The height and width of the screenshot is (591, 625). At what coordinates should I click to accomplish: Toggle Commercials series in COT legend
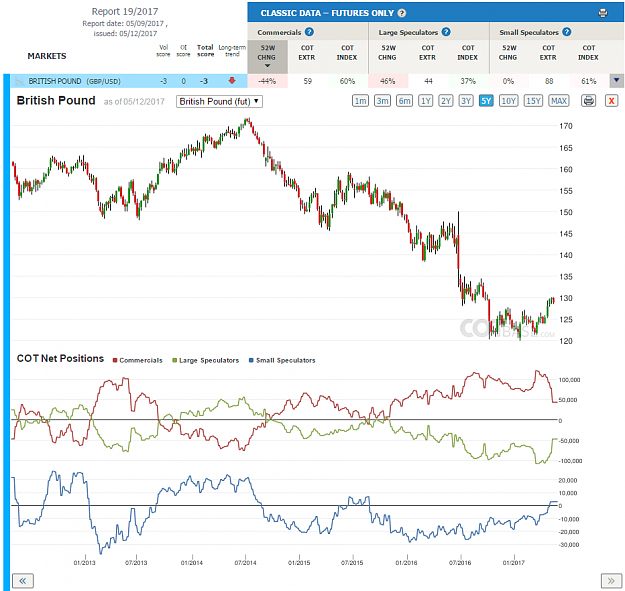click(x=138, y=360)
